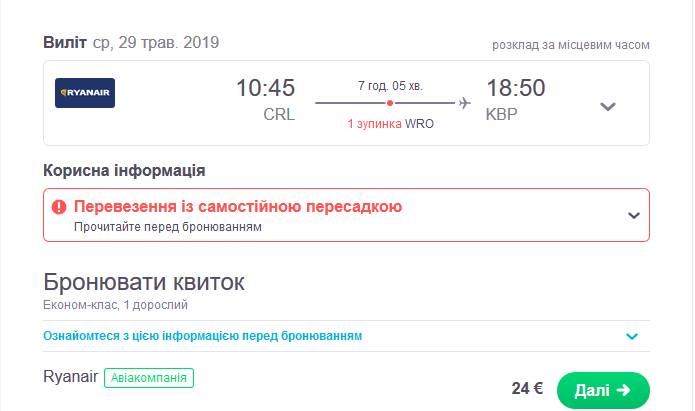
Task: Click the airplane icon on route line
Action: [464, 102]
